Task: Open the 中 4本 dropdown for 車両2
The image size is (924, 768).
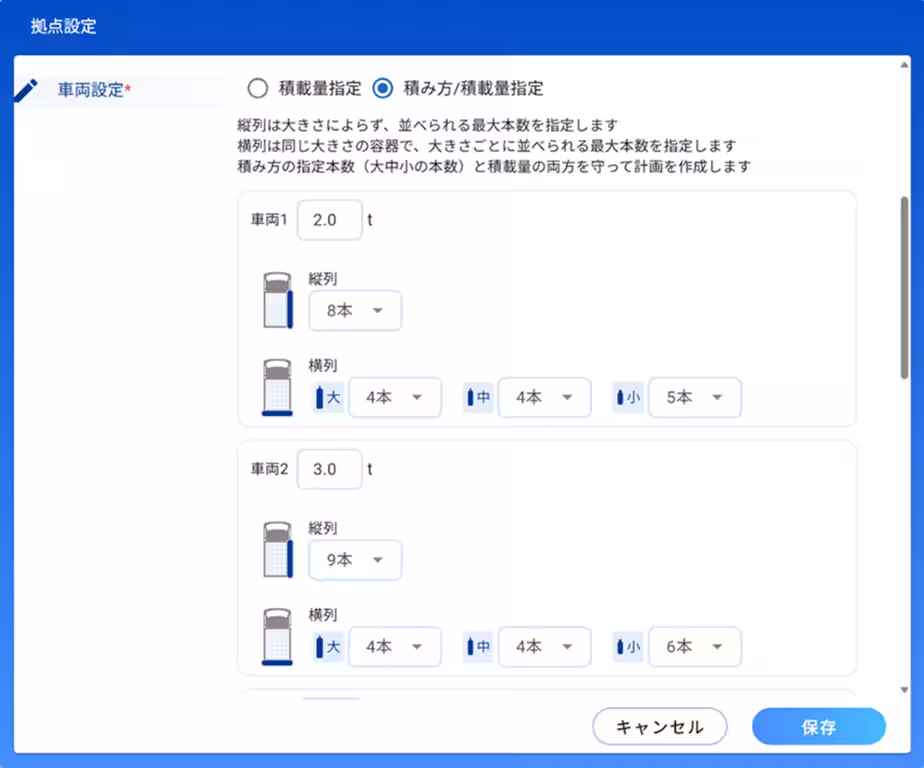Action: point(544,646)
